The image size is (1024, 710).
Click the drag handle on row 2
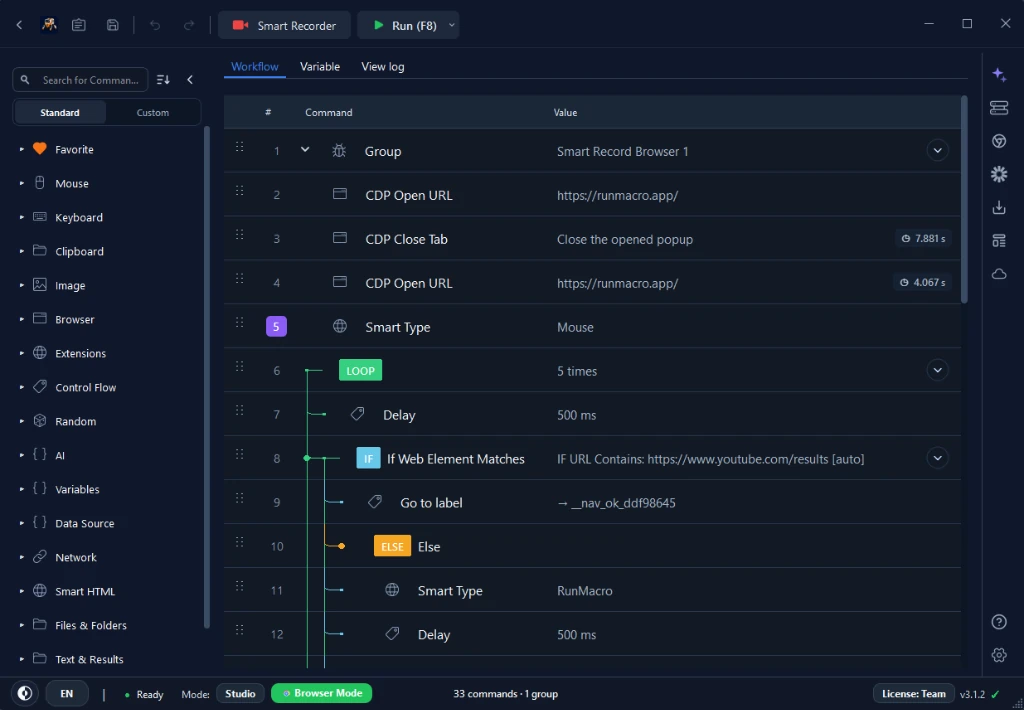coord(240,191)
